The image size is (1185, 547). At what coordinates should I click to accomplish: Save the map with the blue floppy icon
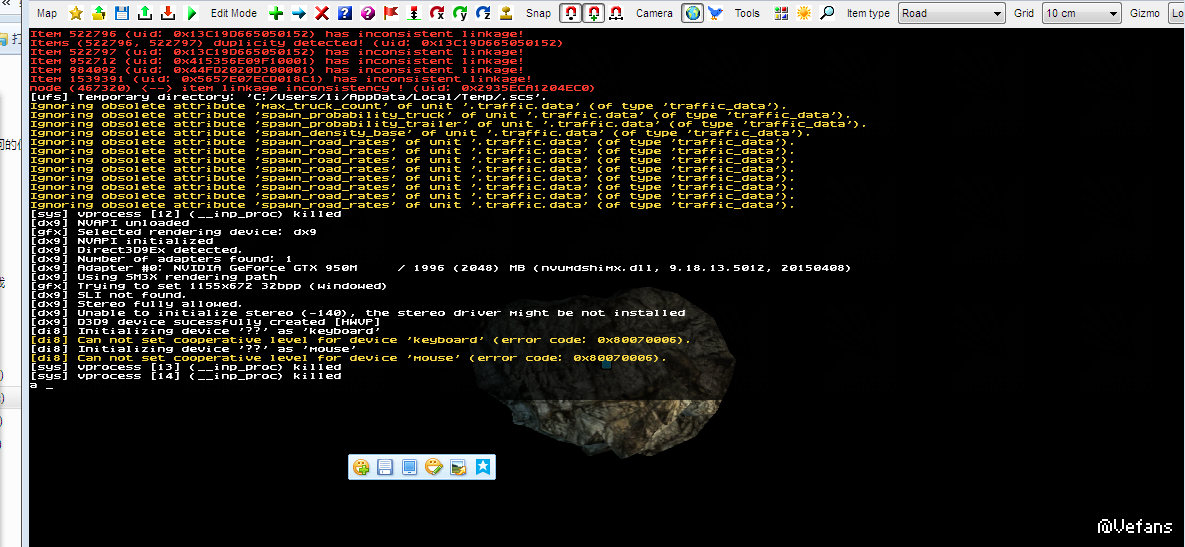(121, 13)
